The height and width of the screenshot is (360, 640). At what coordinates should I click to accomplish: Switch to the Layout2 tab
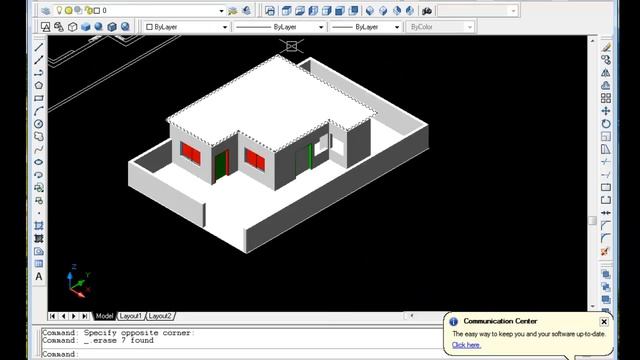tap(160, 316)
